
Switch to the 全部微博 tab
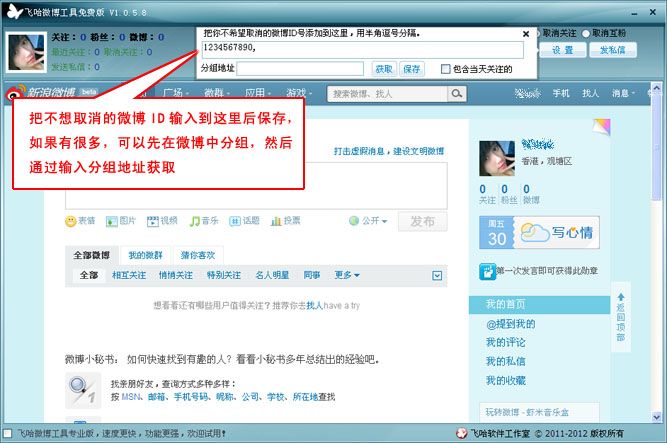[x=91, y=255]
